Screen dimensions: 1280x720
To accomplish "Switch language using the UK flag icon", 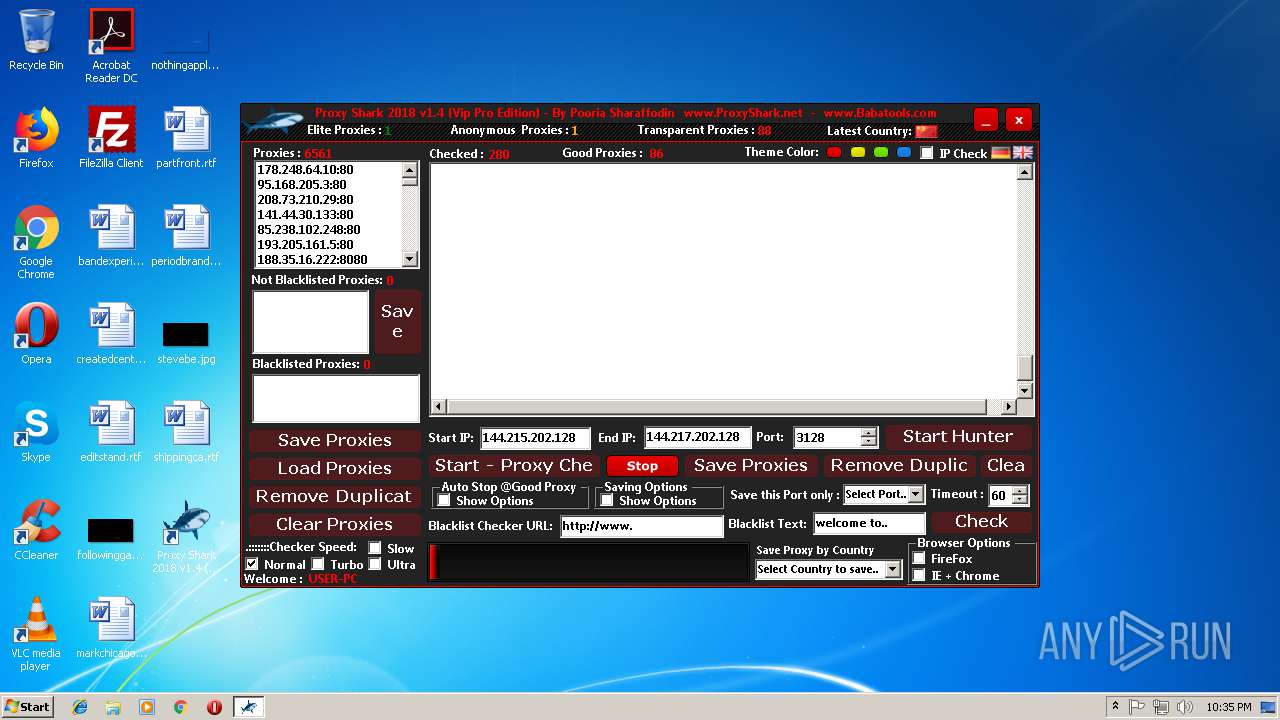I will pyautogui.click(x=1022, y=153).
